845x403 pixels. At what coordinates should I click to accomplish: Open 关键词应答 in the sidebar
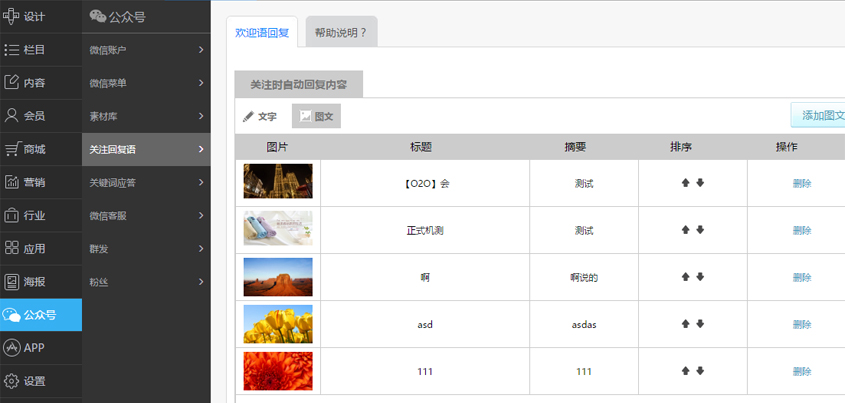(146, 182)
